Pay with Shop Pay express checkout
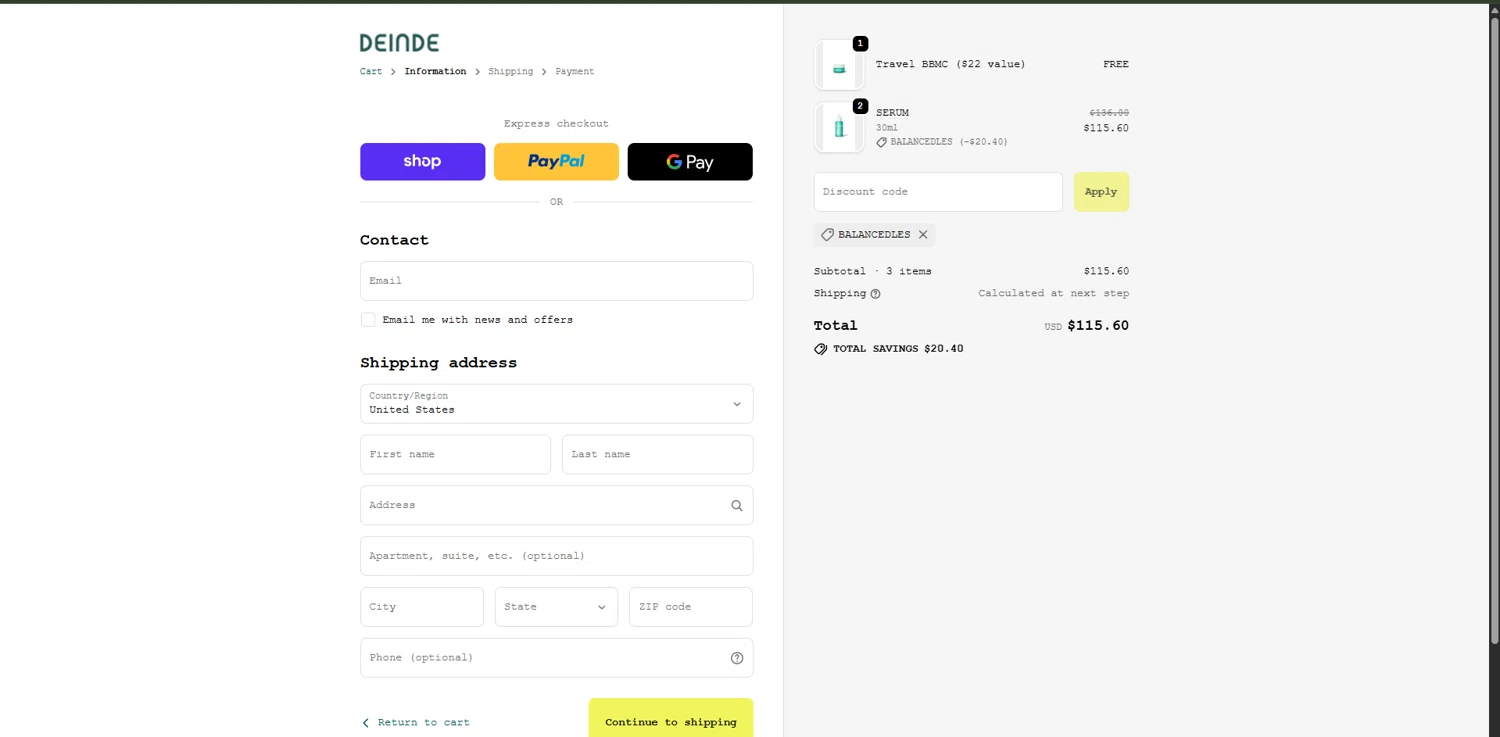The height and width of the screenshot is (737, 1500). pos(422,162)
